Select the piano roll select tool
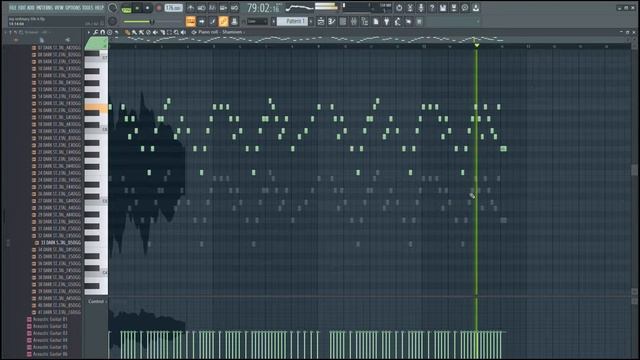 (169, 32)
